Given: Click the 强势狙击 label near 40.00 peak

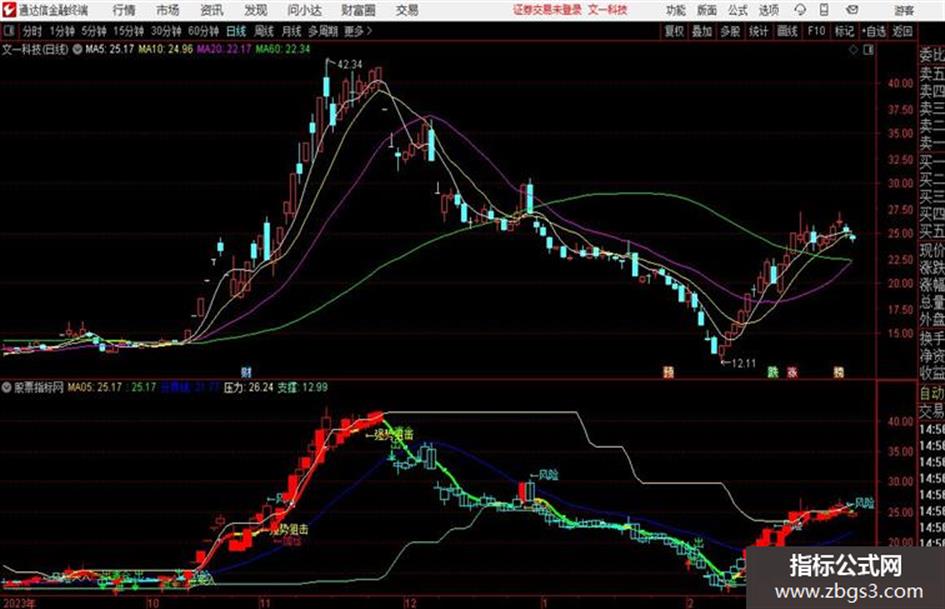Looking at the screenshot, I should pos(394,434).
